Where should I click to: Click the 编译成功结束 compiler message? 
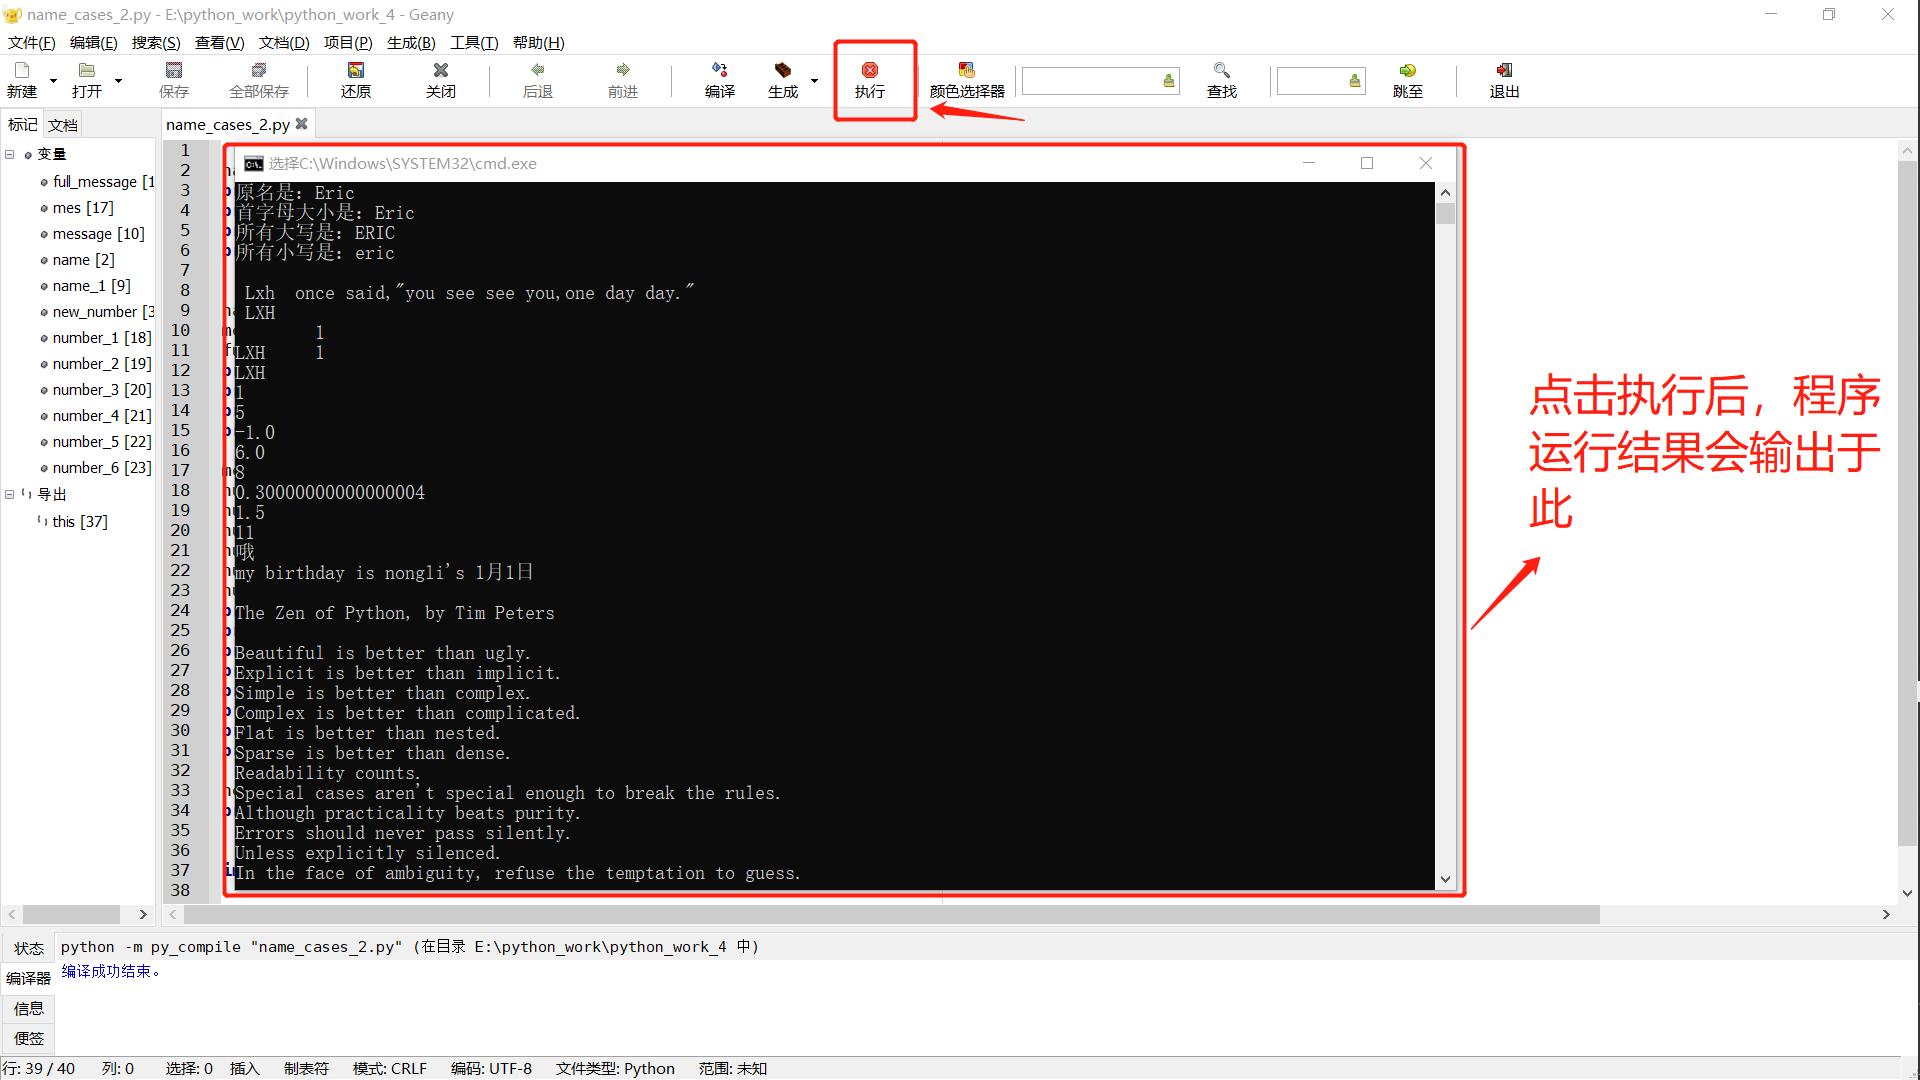(x=110, y=971)
